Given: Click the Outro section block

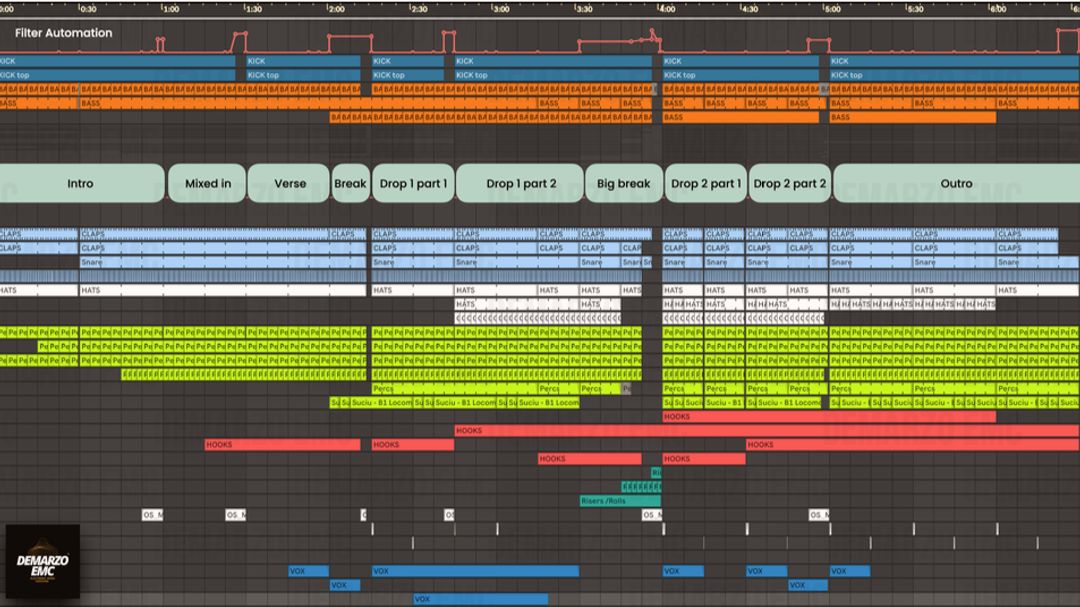Looking at the screenshot, I should click(955, 184).
